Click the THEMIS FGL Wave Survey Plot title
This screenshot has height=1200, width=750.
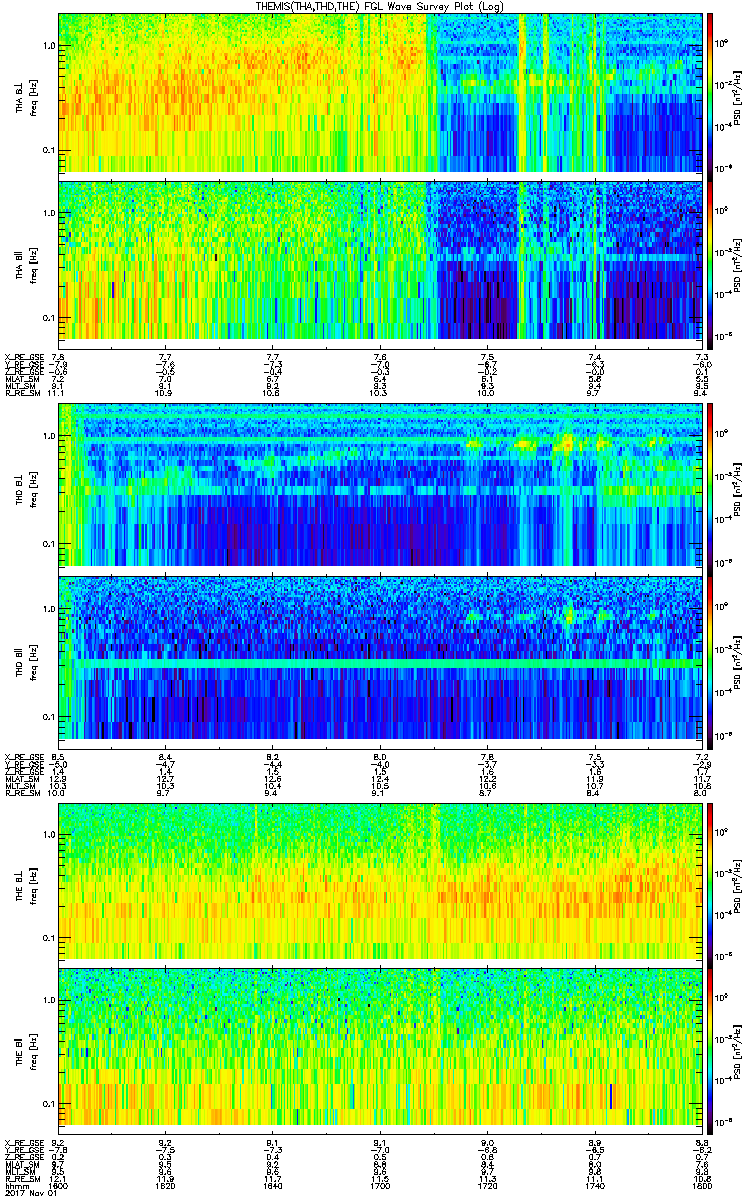click(381, 6)
